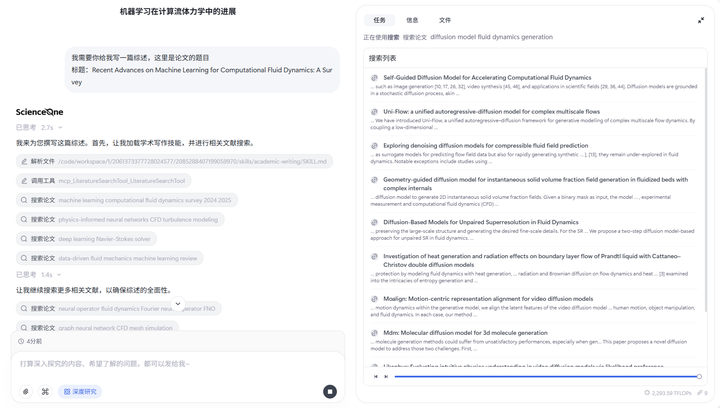Screen dimensions: 720x408
Task: Open search step 'deep learning Navier-Stokes solver'
Action: [86, 239]
